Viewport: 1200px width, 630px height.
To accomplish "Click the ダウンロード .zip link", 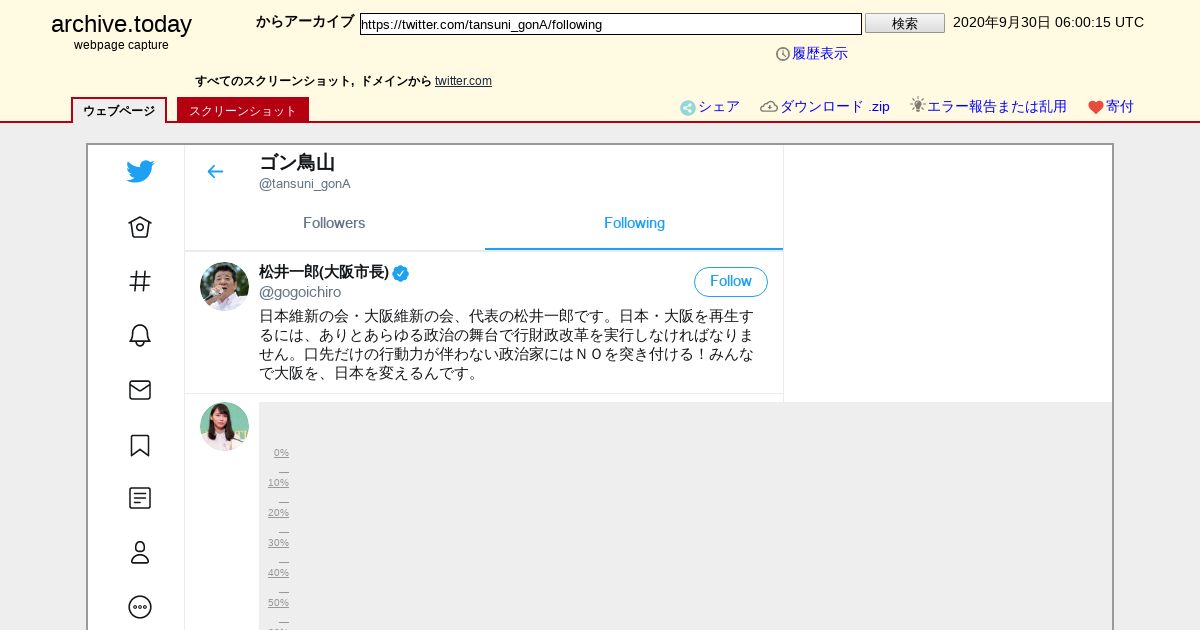I will click(x=834, y=107).
